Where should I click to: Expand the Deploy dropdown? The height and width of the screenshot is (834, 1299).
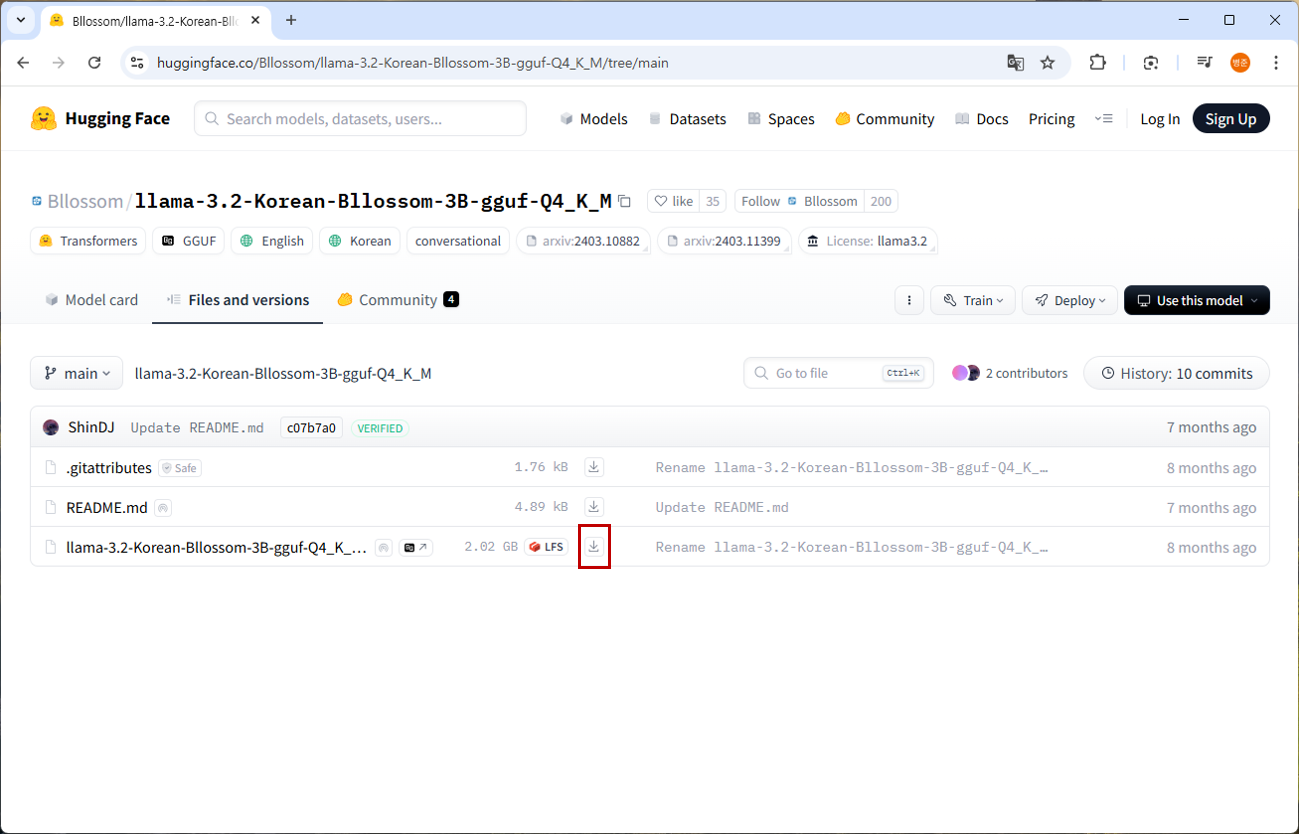1069,300
